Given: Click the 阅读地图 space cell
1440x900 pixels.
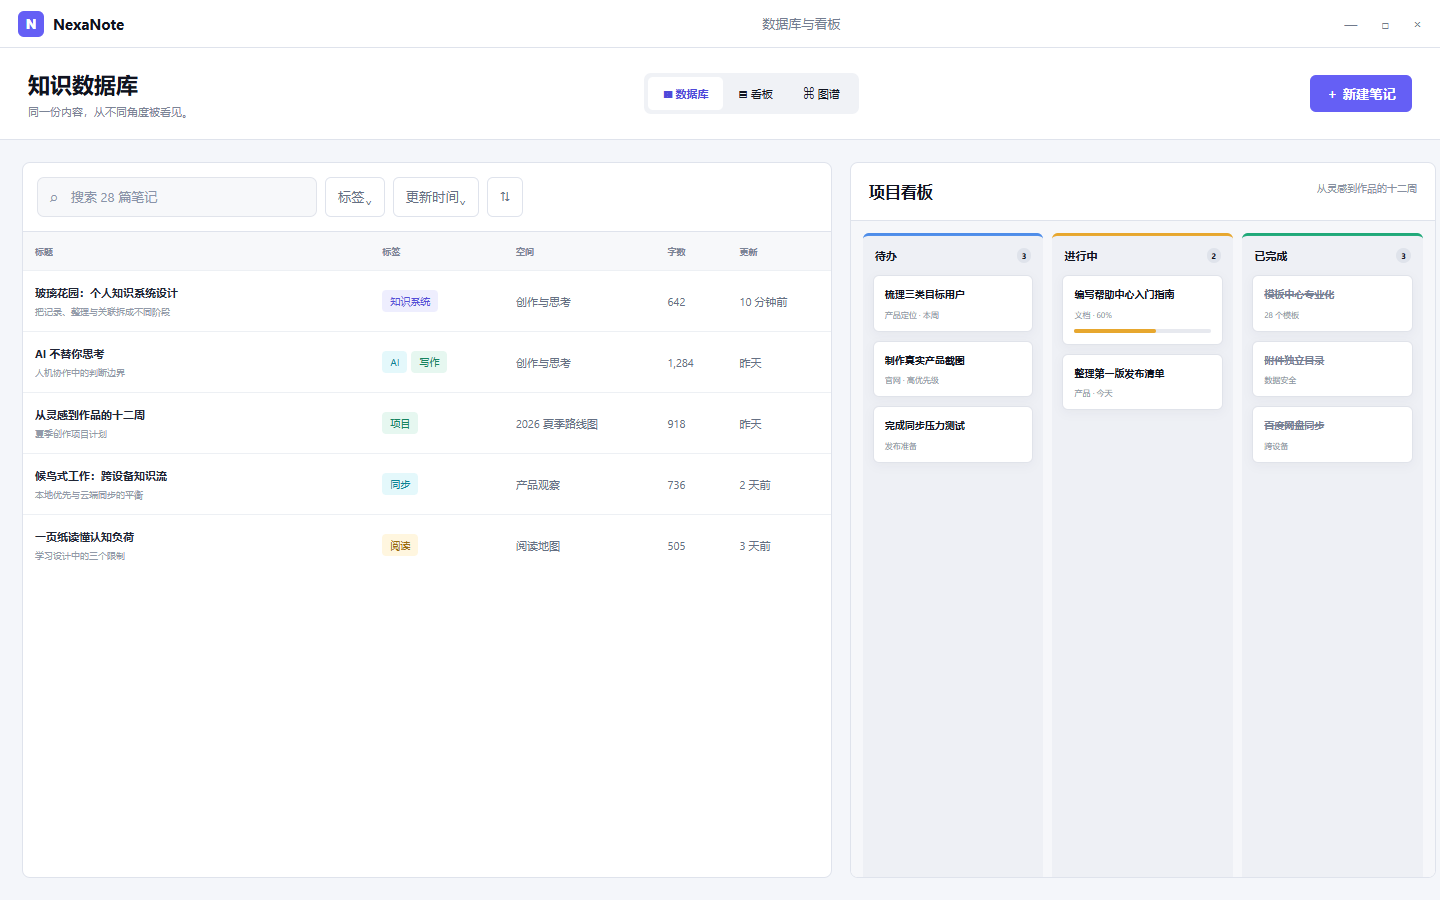Looking at the screenshot, I should (x=538, y=546).
